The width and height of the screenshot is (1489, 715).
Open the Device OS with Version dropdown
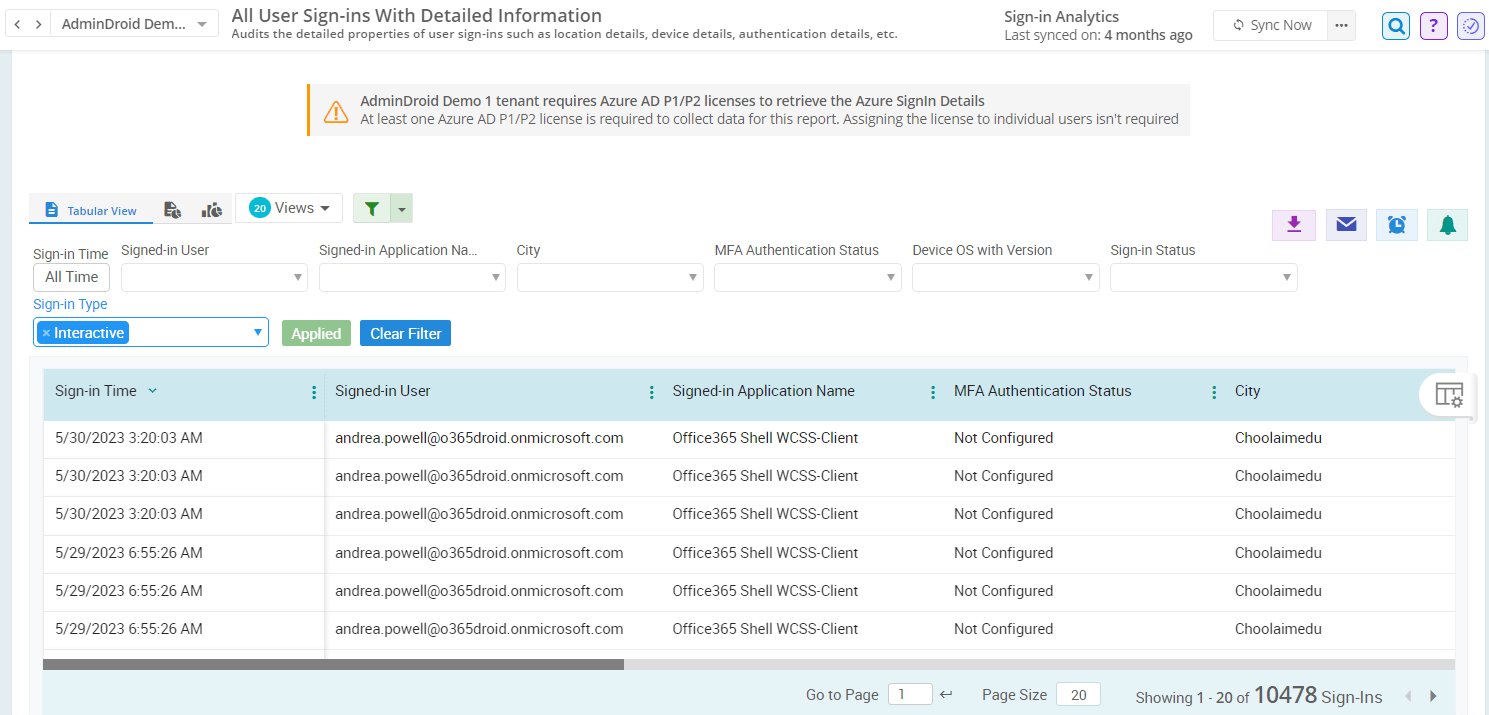click(x=1006, y=277)
